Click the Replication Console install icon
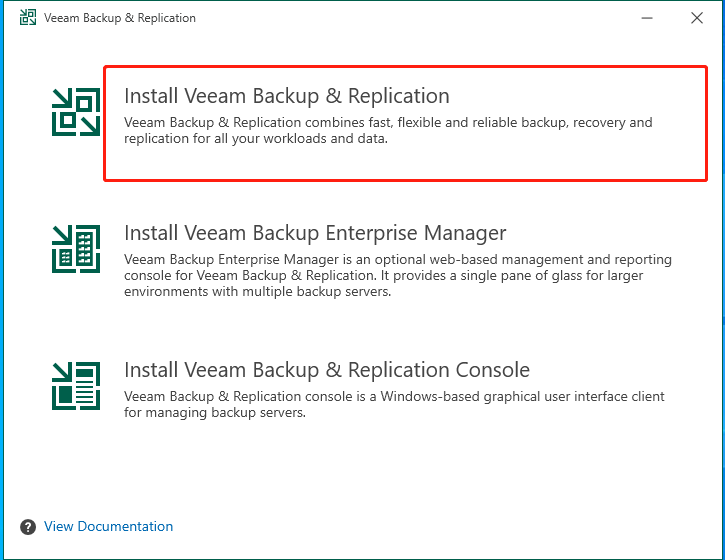Viewport: 725px width, 560px height. coord(76,386)
